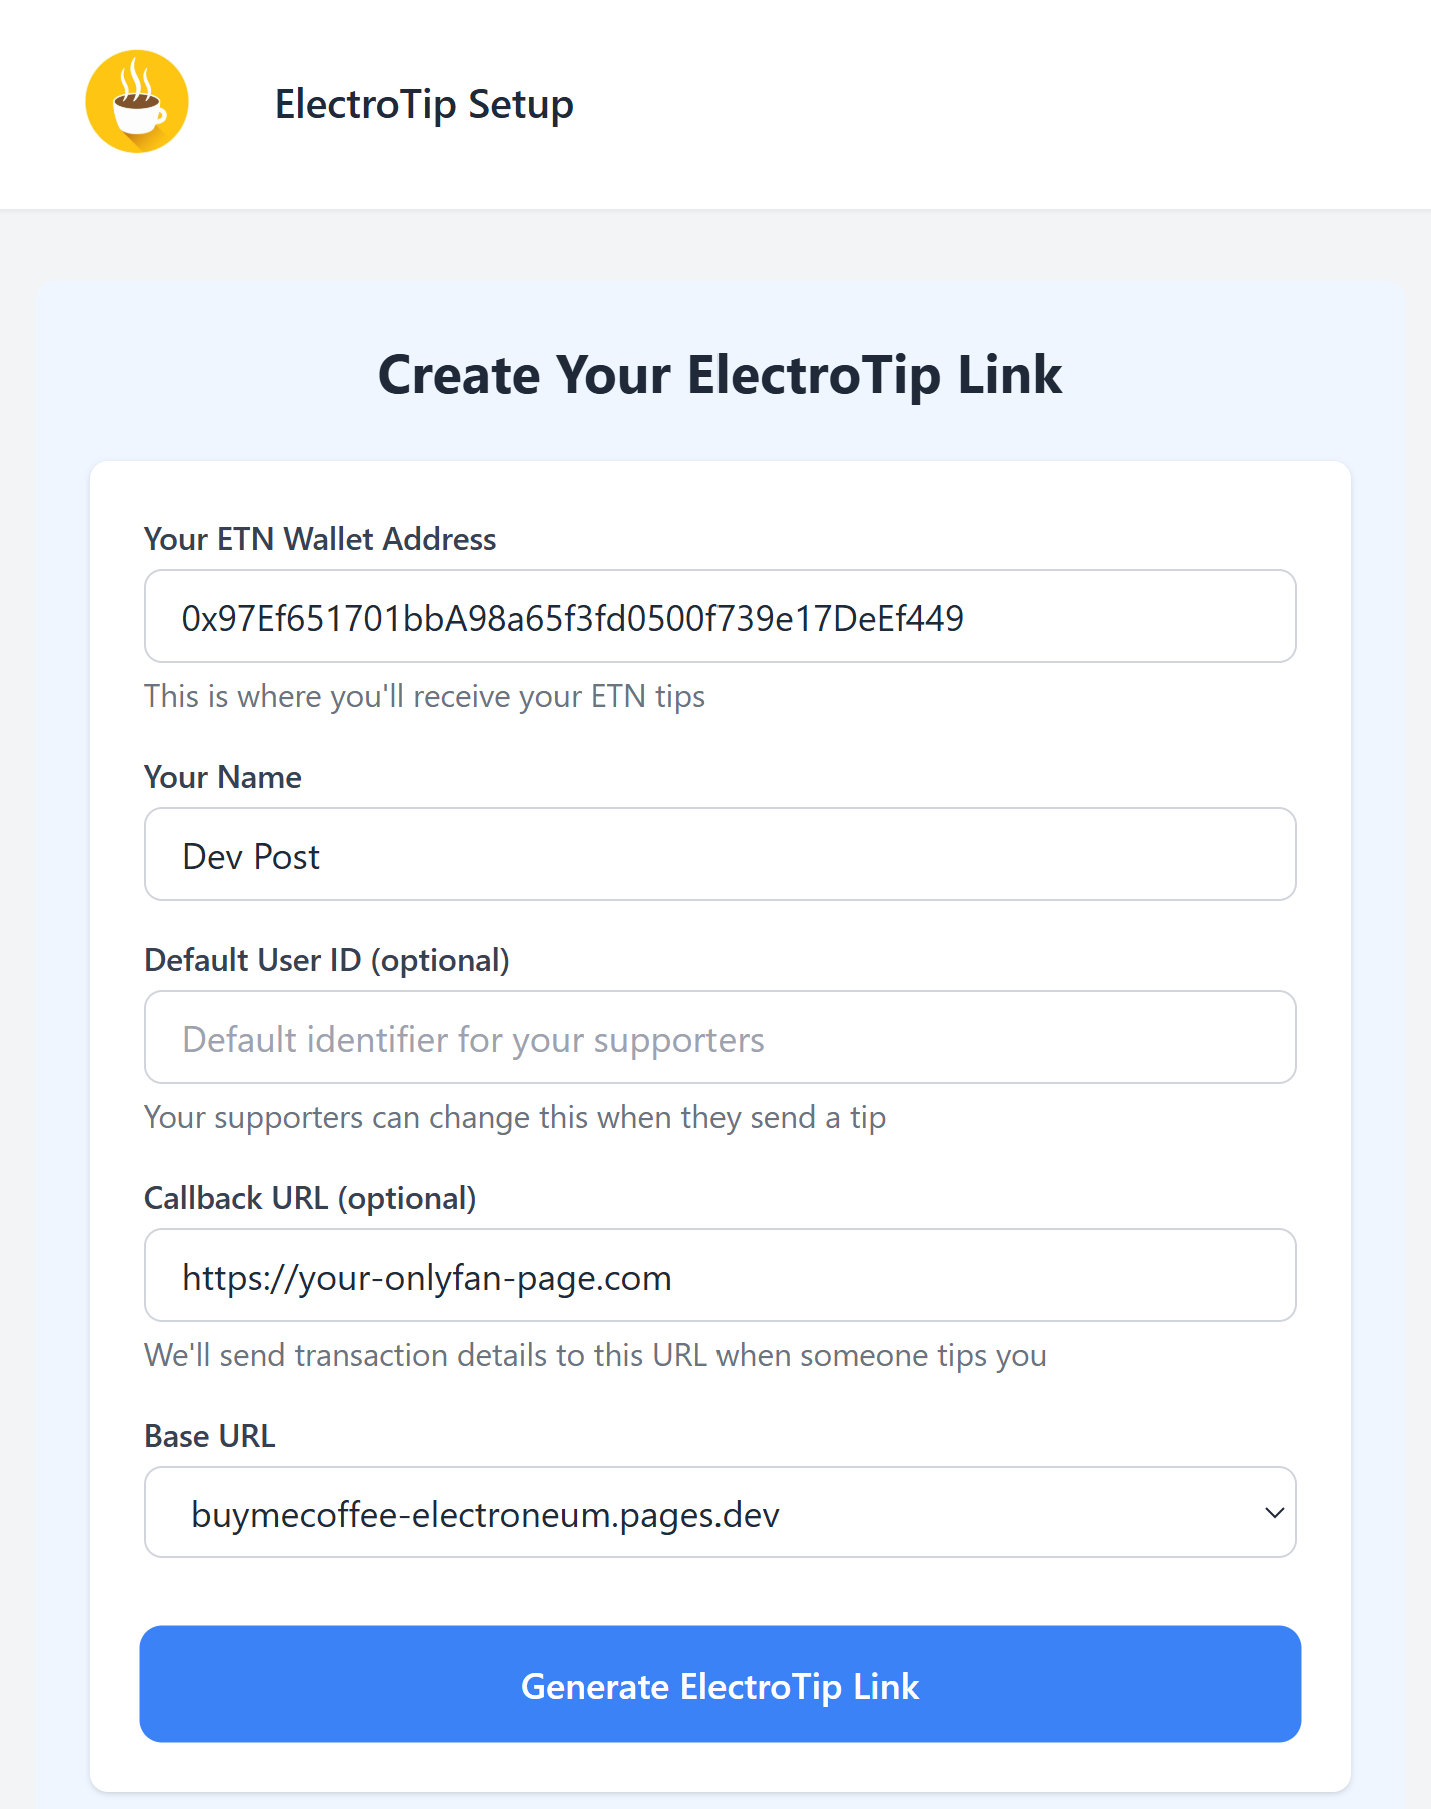Focus the Default User ID field
This screenshot has height=1809, width=1431.
coord(720,1038)
